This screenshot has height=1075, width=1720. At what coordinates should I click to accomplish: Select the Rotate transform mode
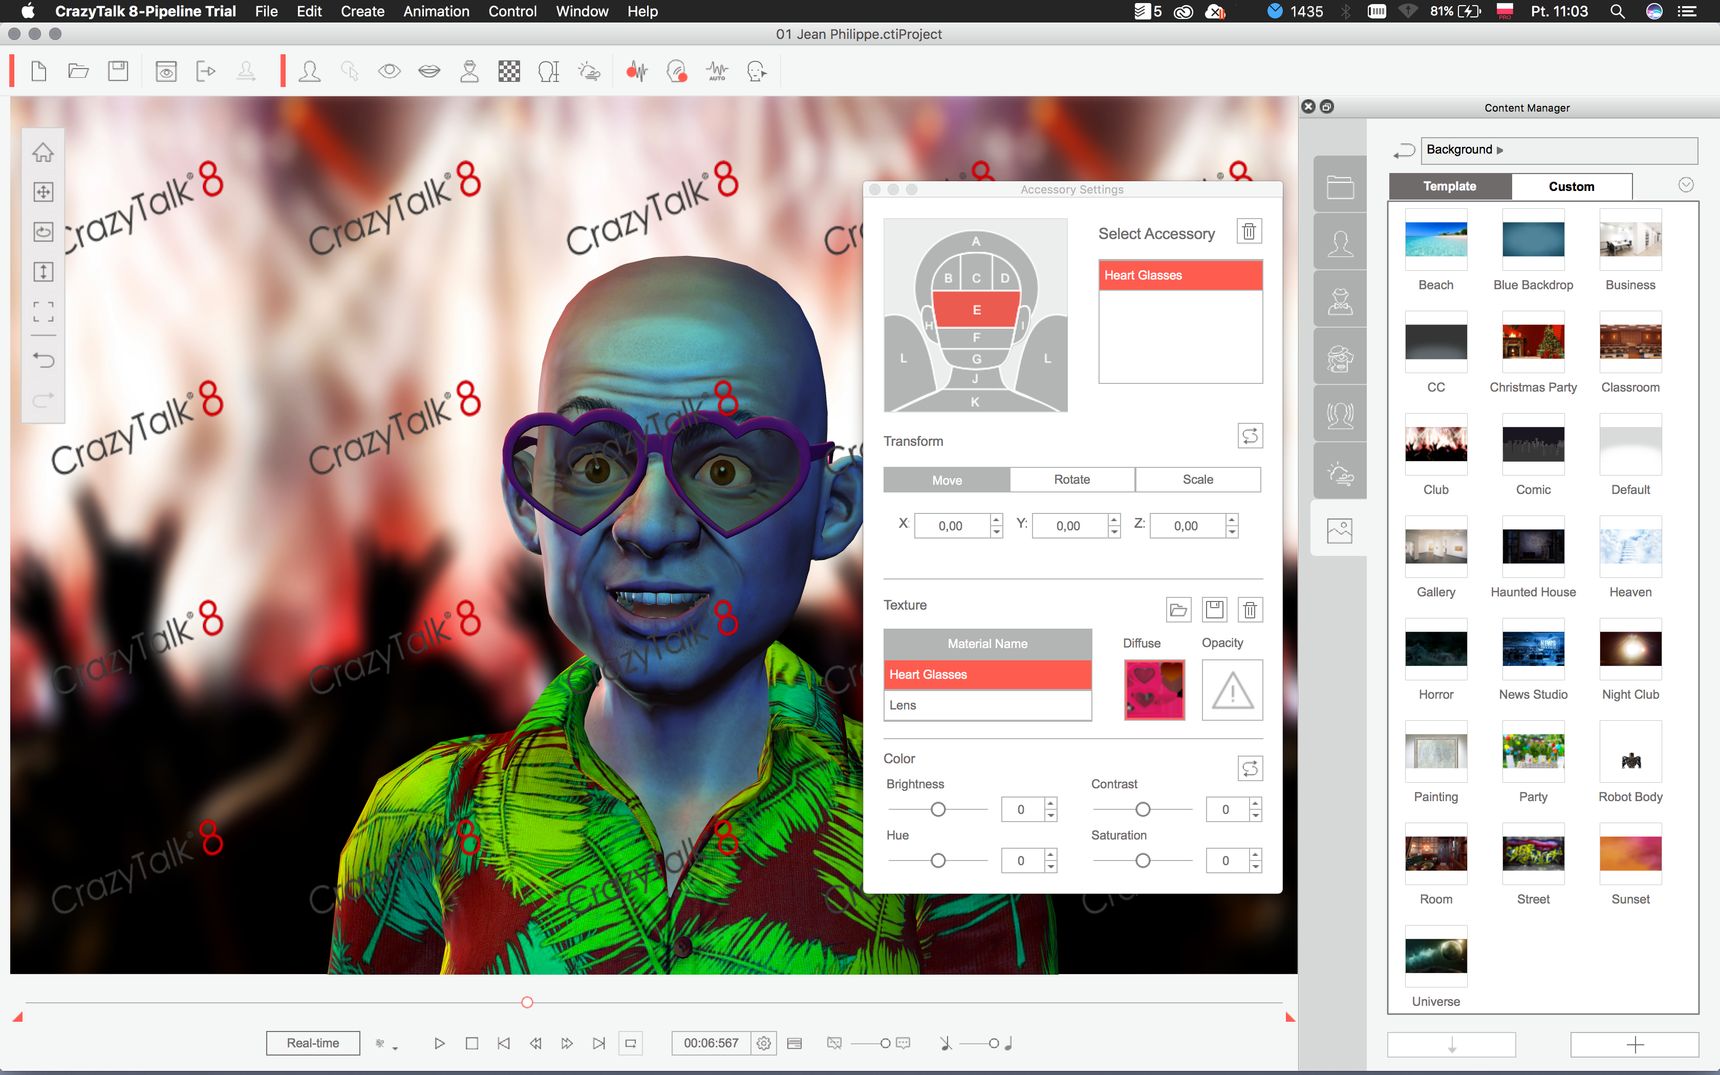tap(1072, 480)
